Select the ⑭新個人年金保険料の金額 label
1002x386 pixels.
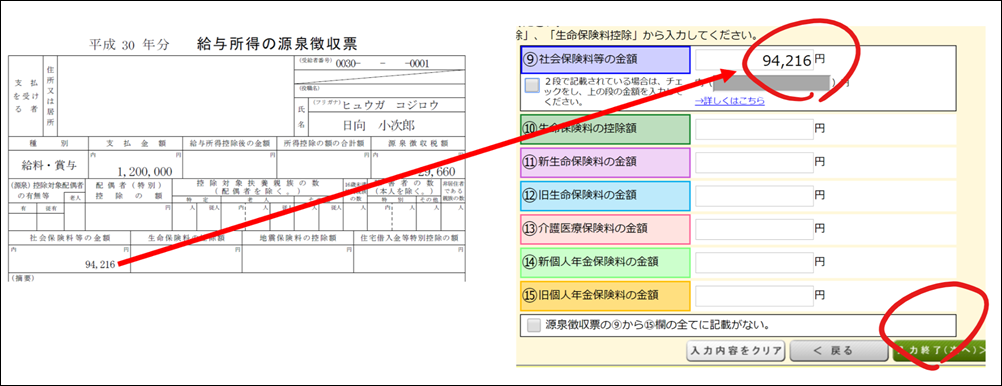(x=606, y=262)
